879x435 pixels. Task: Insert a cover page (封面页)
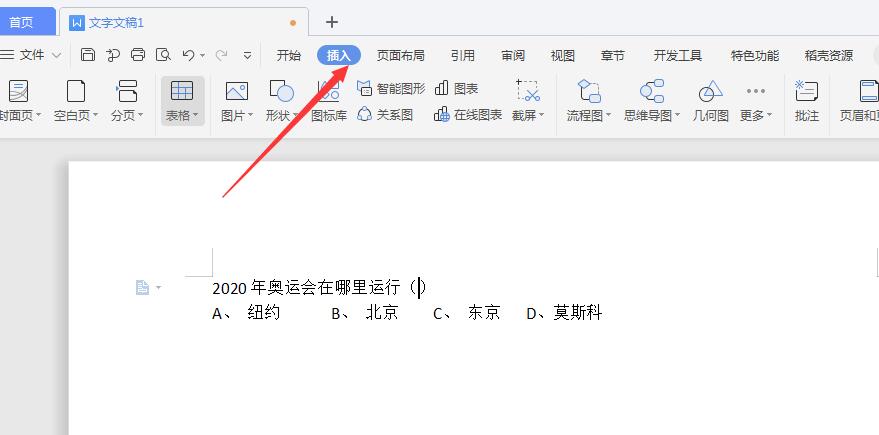[18, 100]
